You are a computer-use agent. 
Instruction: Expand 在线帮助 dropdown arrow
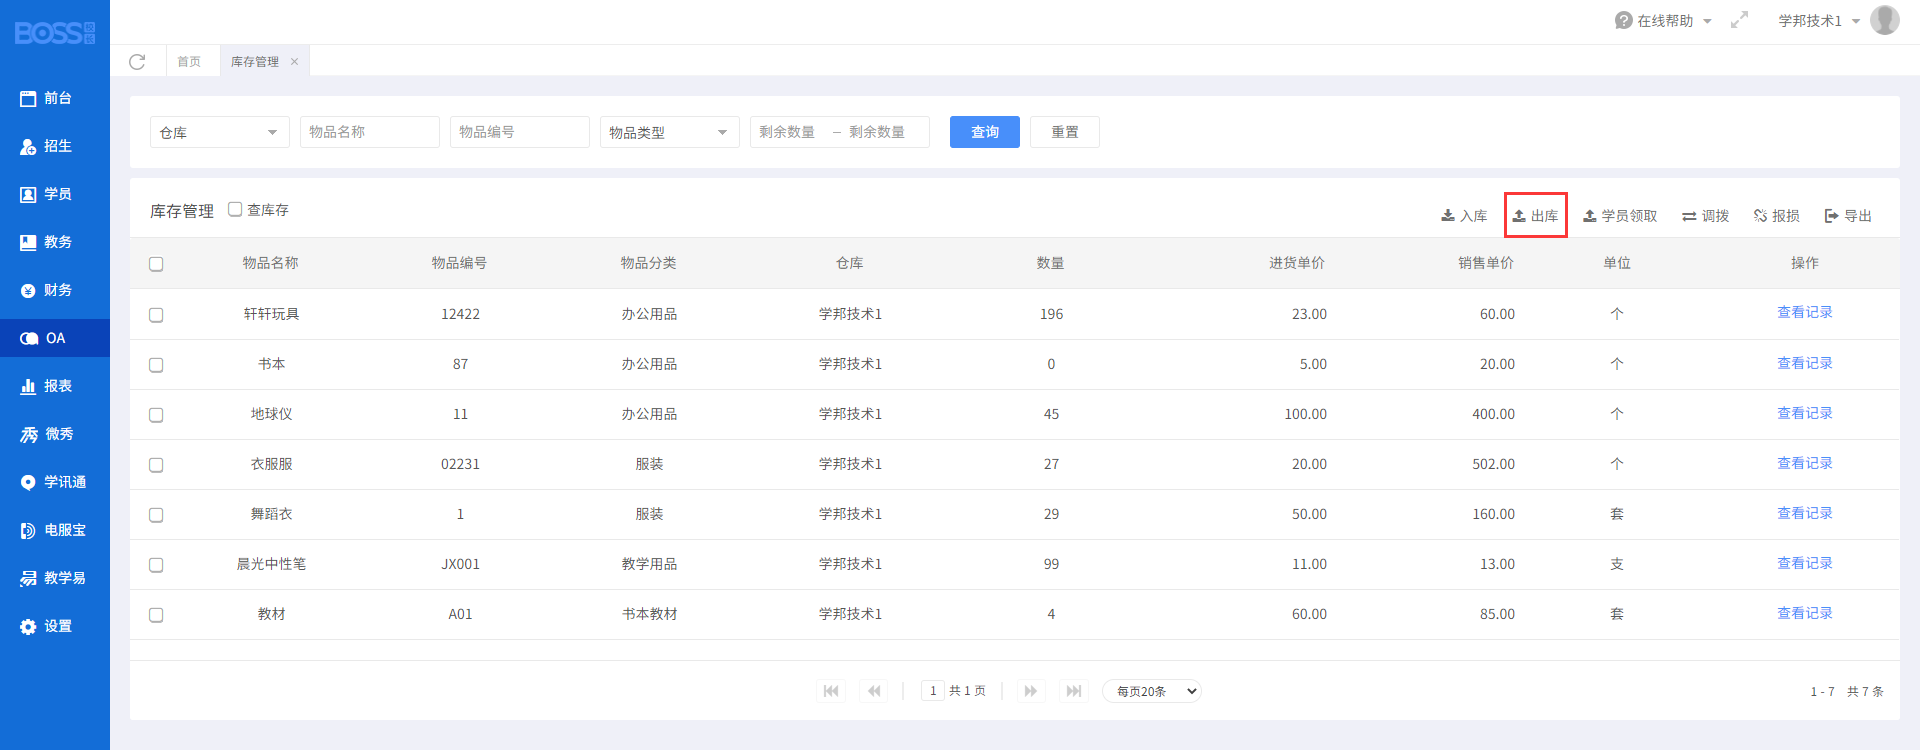(x=1707, y=21)
